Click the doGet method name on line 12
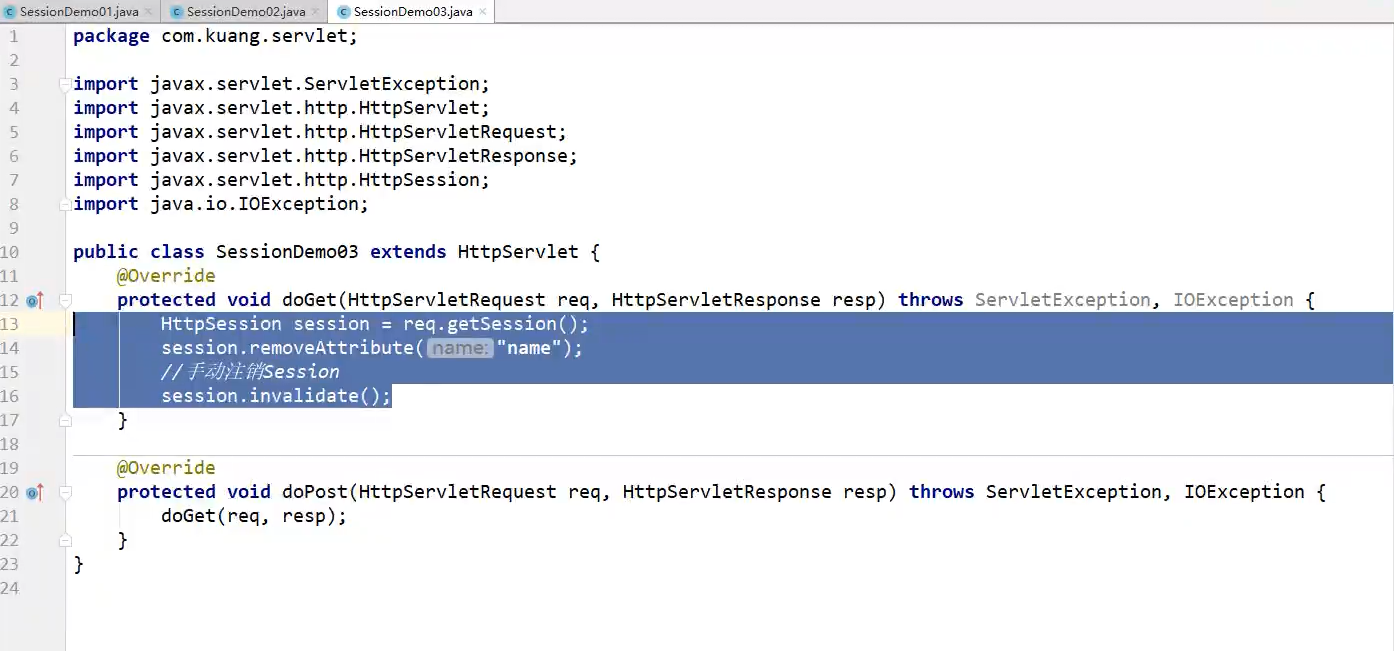This screenshot has width=1394, height=651. coord(309,300)
